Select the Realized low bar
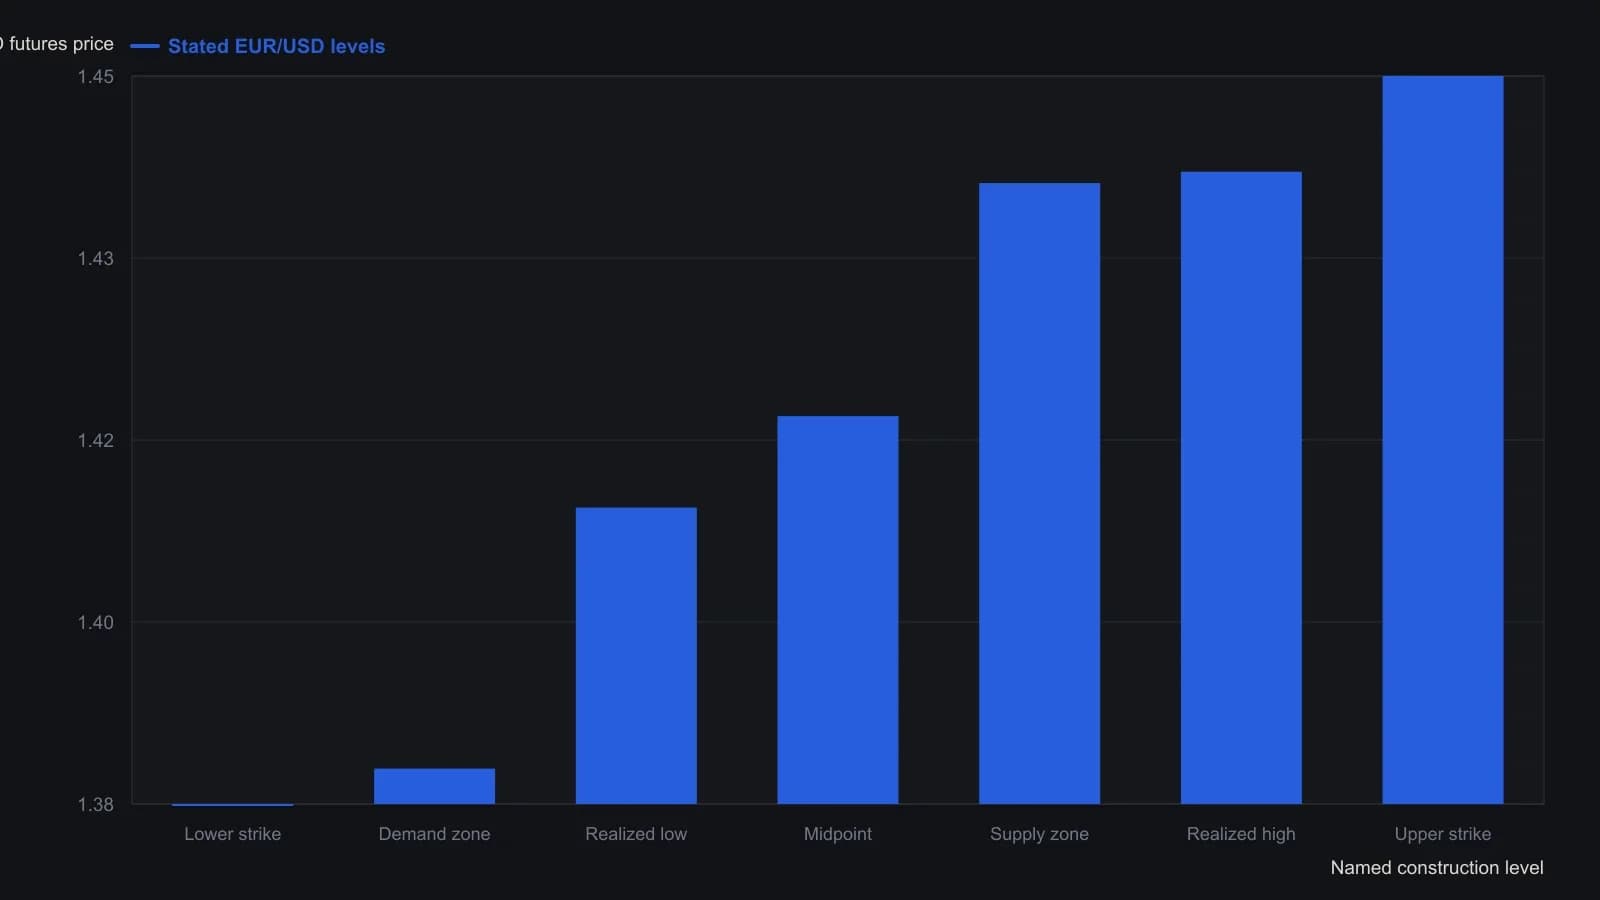Image resolution: width=1600 pixels, height=900 pixels. click(x=636, y=656)
